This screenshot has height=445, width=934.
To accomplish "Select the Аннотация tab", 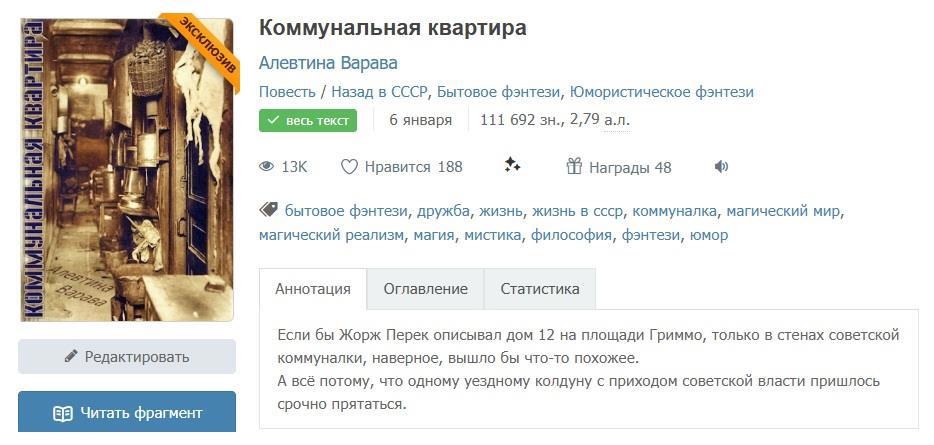I will pos(313,289).
